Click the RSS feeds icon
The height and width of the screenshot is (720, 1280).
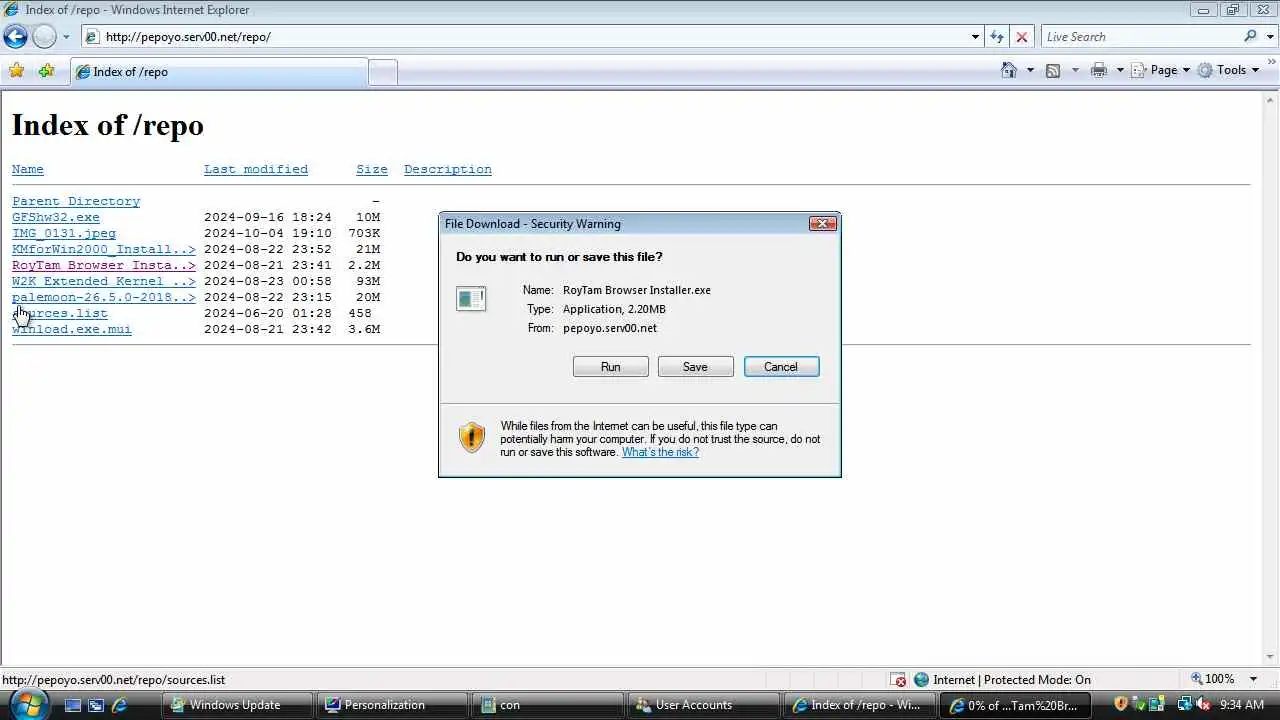pyautogui.click(x=1053, y=70)
